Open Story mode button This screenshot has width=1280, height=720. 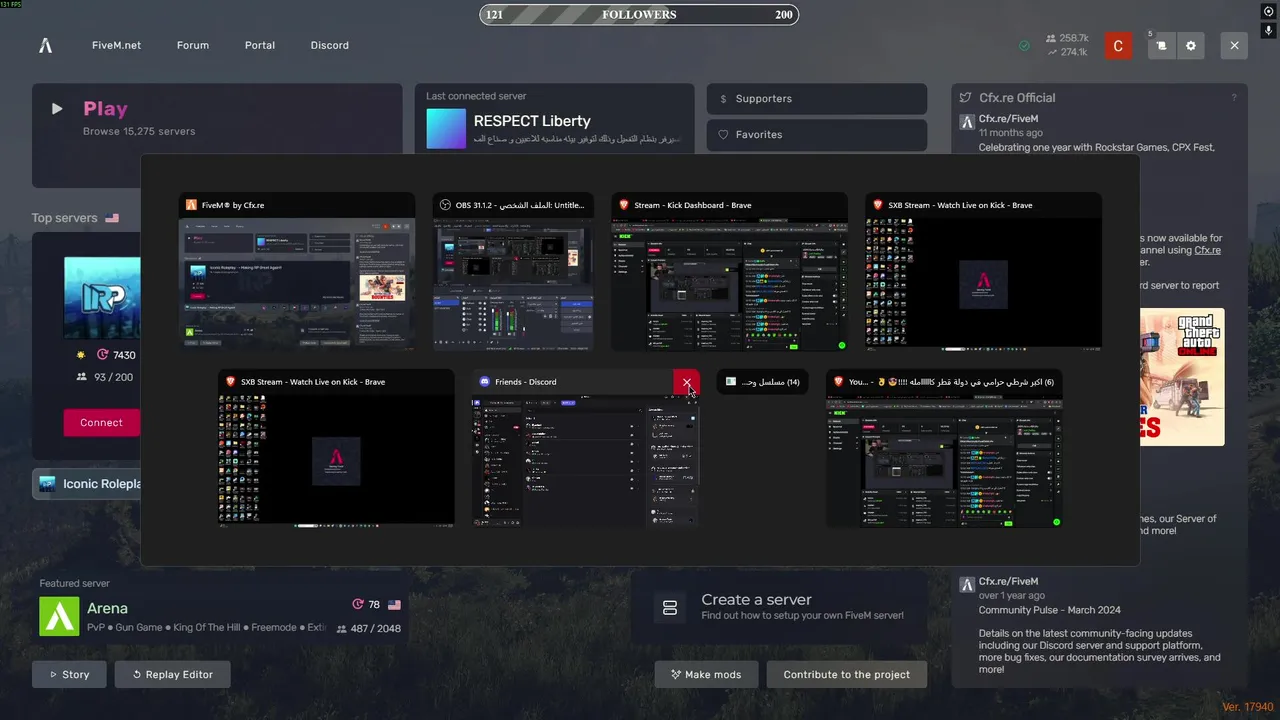(69, 674)
